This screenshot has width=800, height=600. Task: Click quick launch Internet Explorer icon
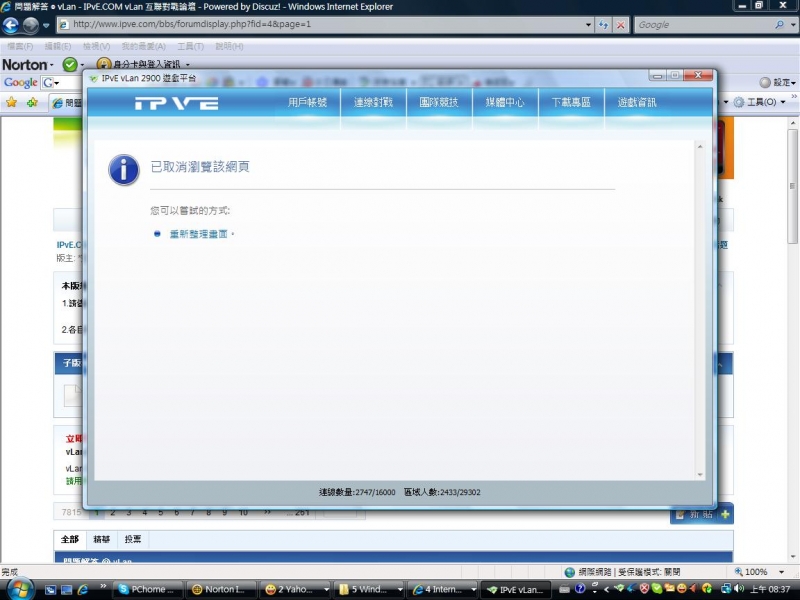pyautogui.click(x=83, y=589)
